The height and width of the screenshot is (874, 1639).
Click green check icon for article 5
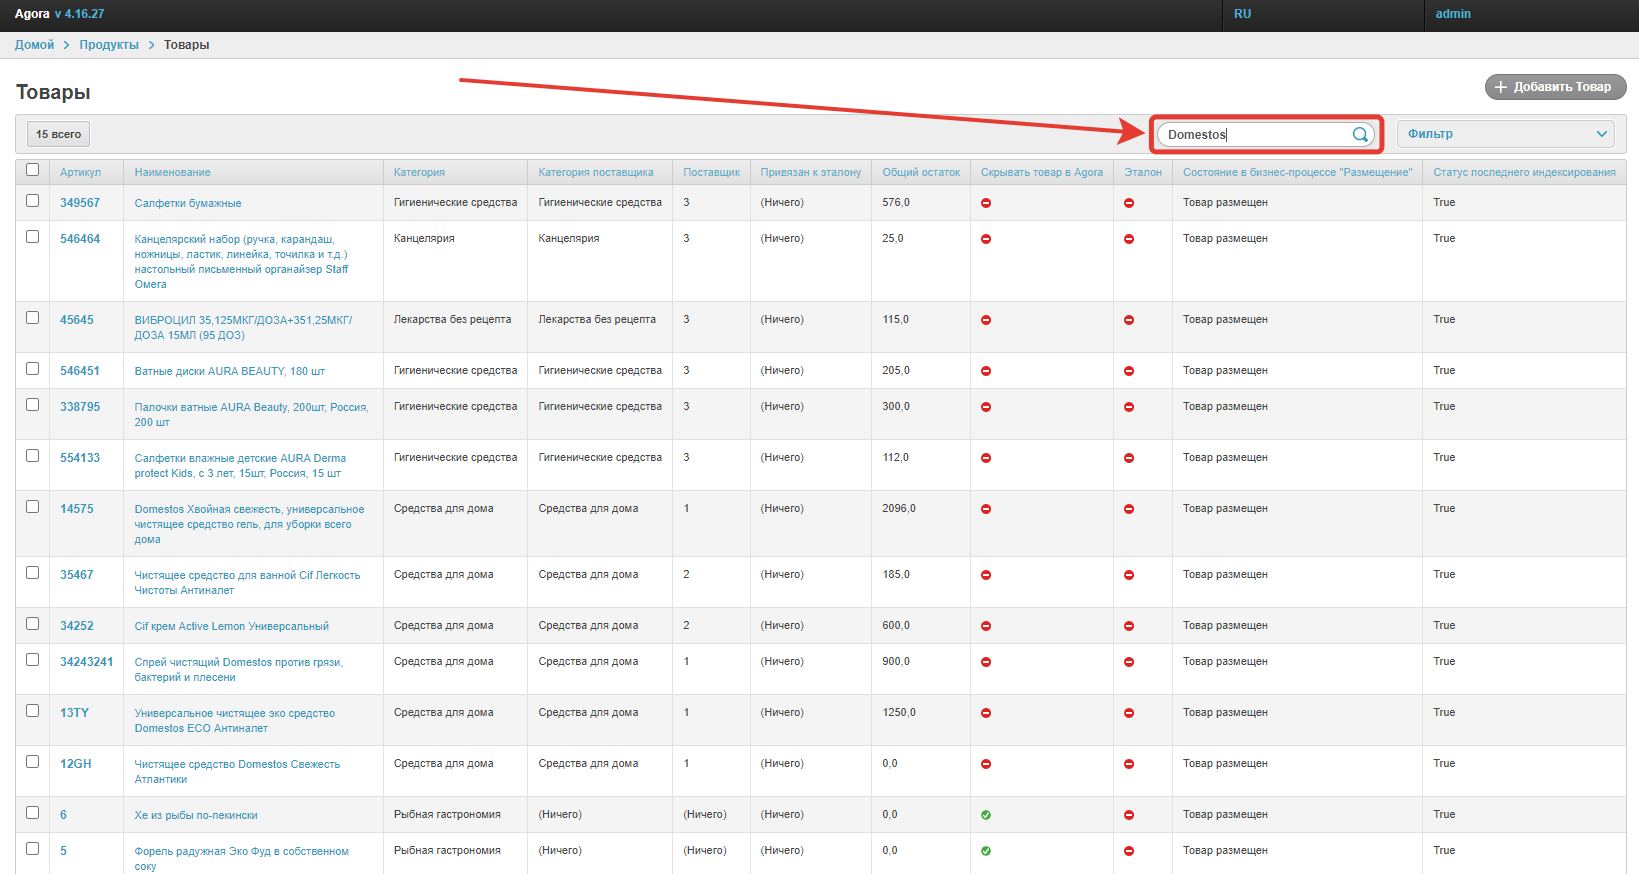point(986,851)
